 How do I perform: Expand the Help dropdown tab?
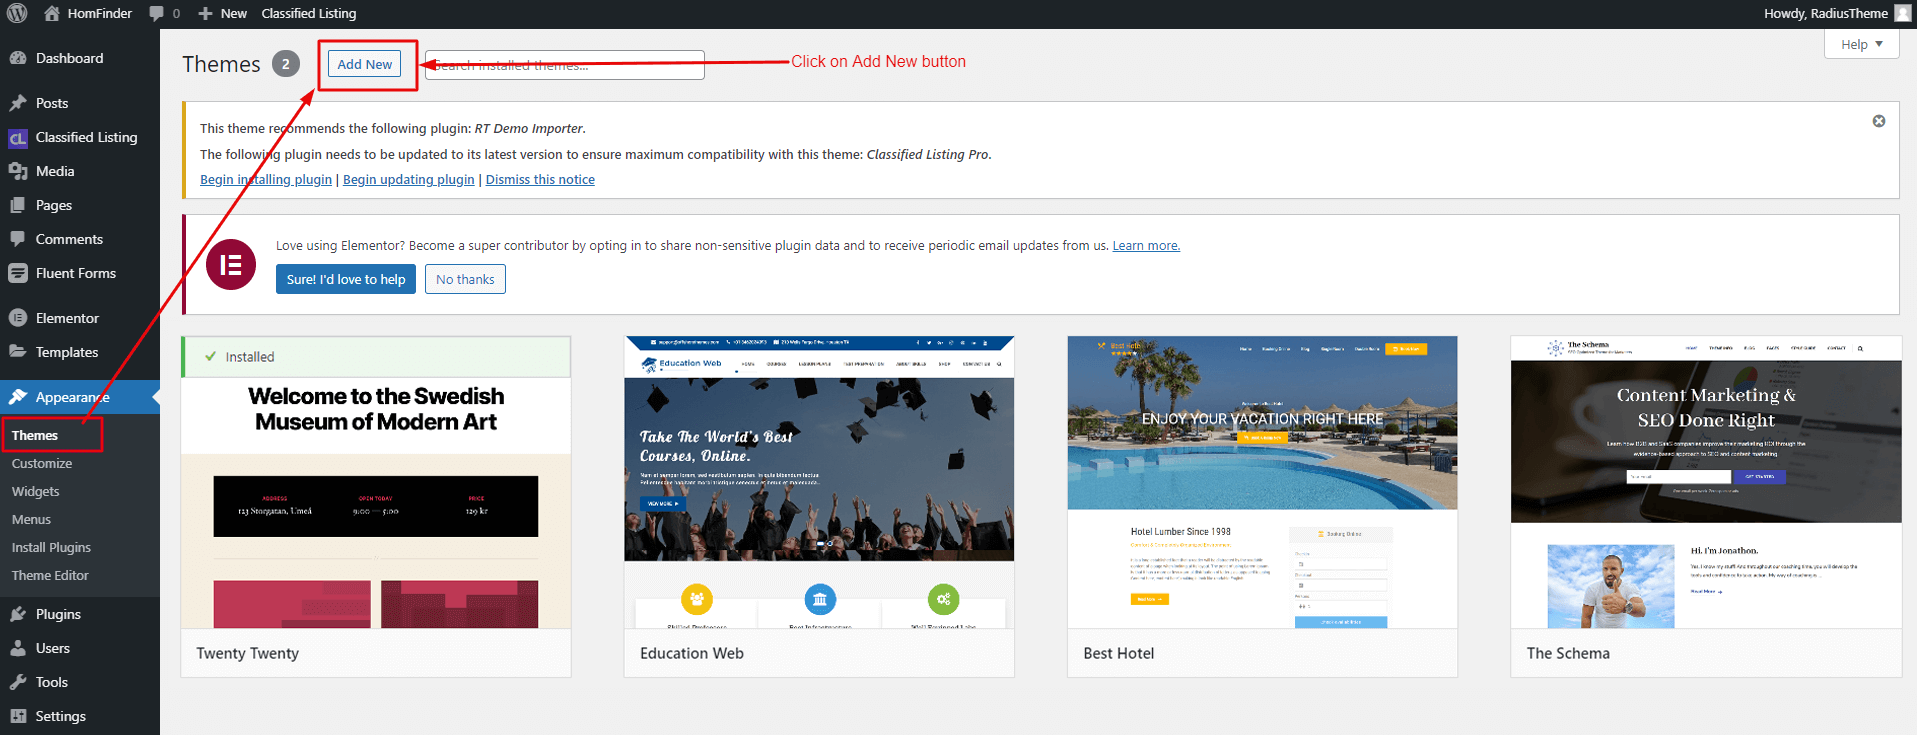coord(1861,44)
